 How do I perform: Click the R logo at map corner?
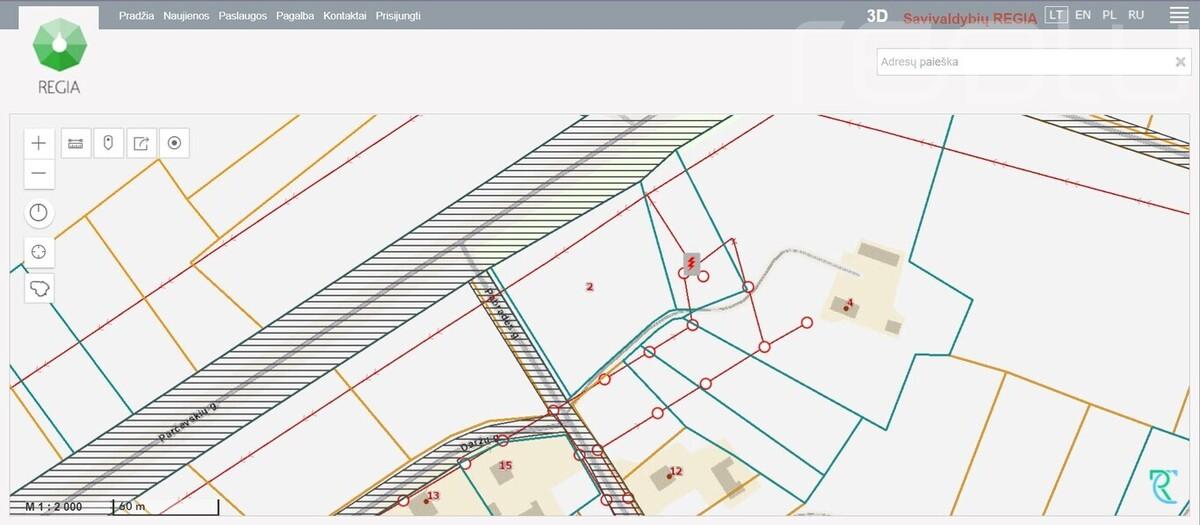pyautogui.click(x=1163, y=487)
